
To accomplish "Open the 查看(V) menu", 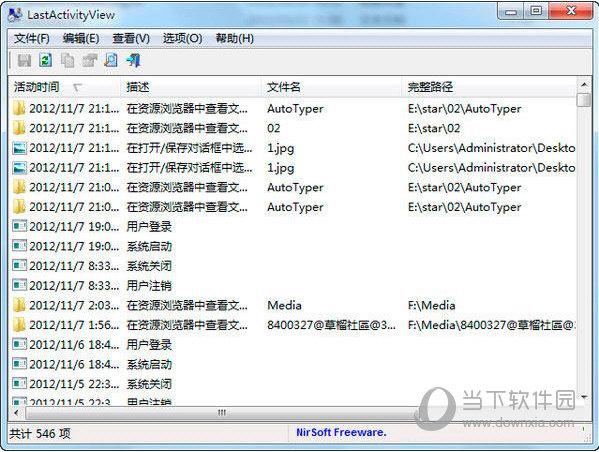I will click(x=131, y=38).
